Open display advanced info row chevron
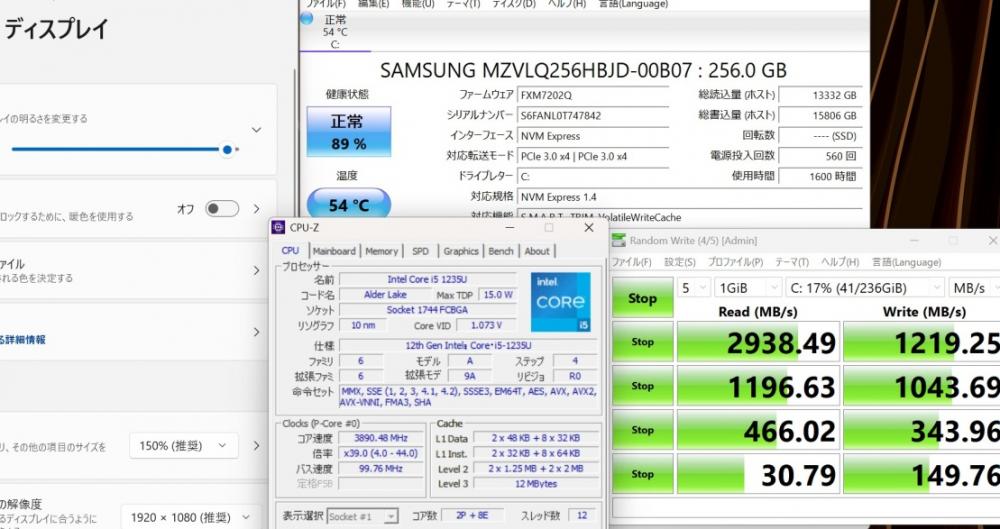 pos(256,332)
